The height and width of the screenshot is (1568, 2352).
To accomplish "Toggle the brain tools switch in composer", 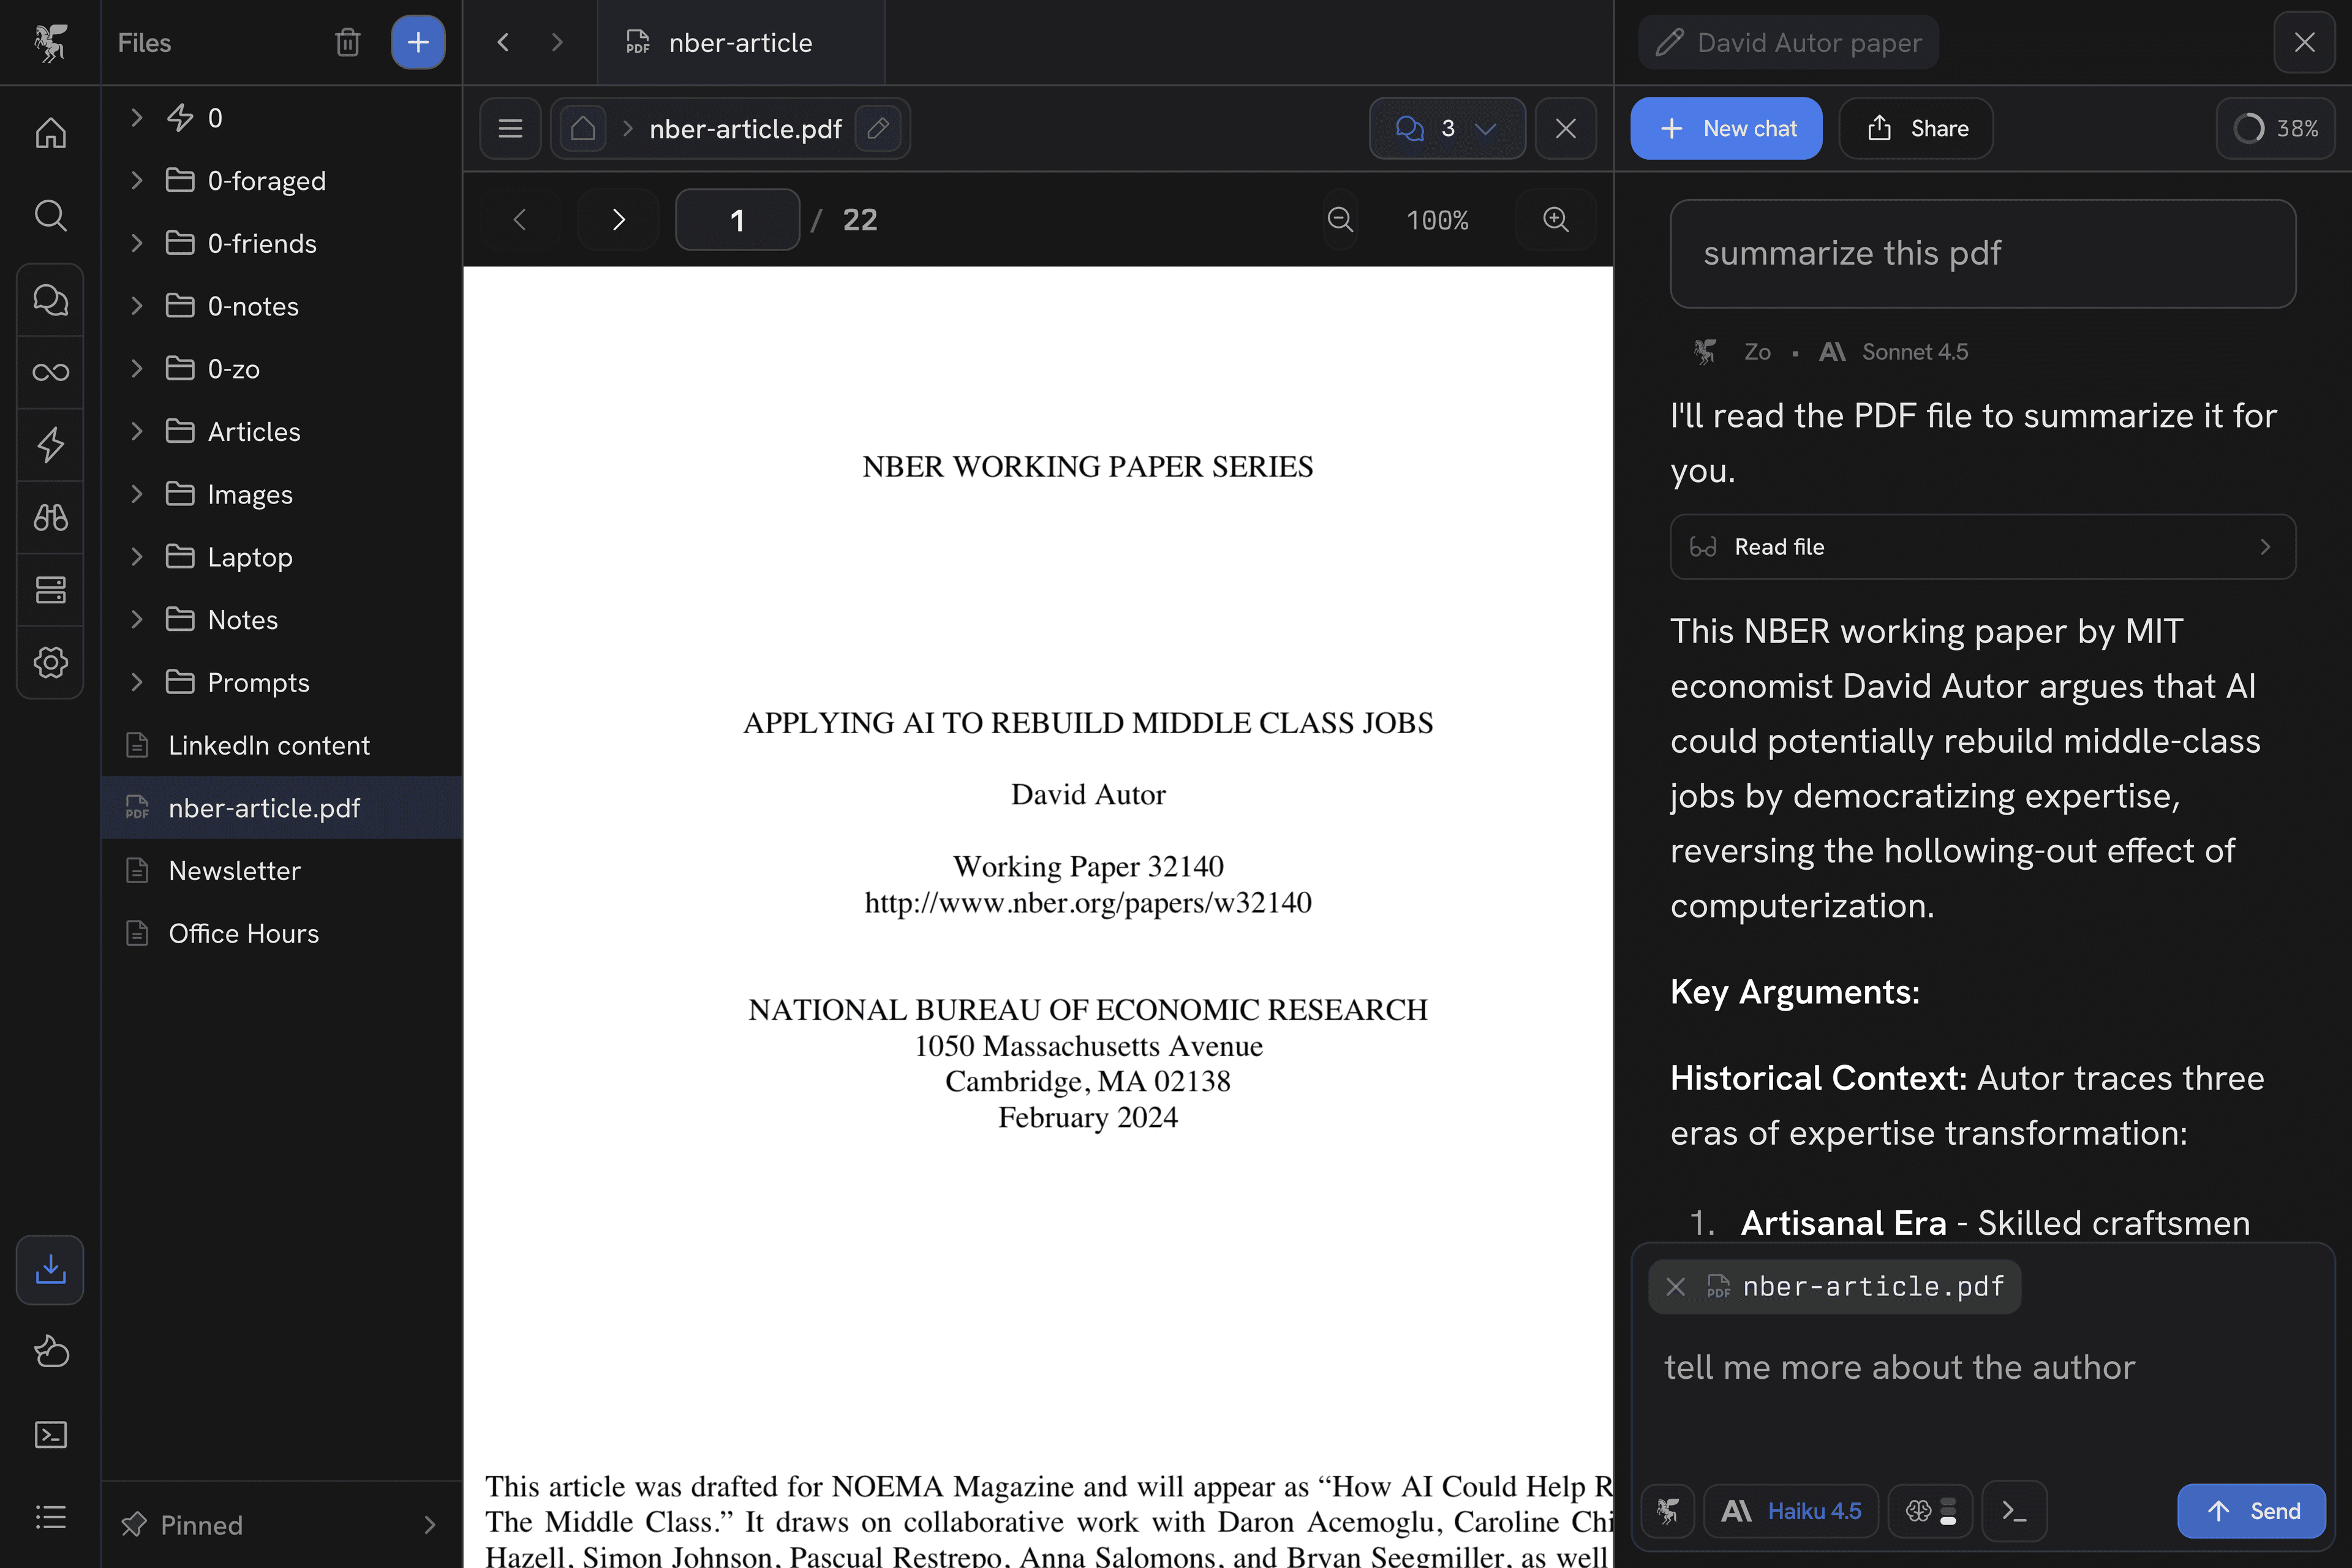I will 1930,1510.
